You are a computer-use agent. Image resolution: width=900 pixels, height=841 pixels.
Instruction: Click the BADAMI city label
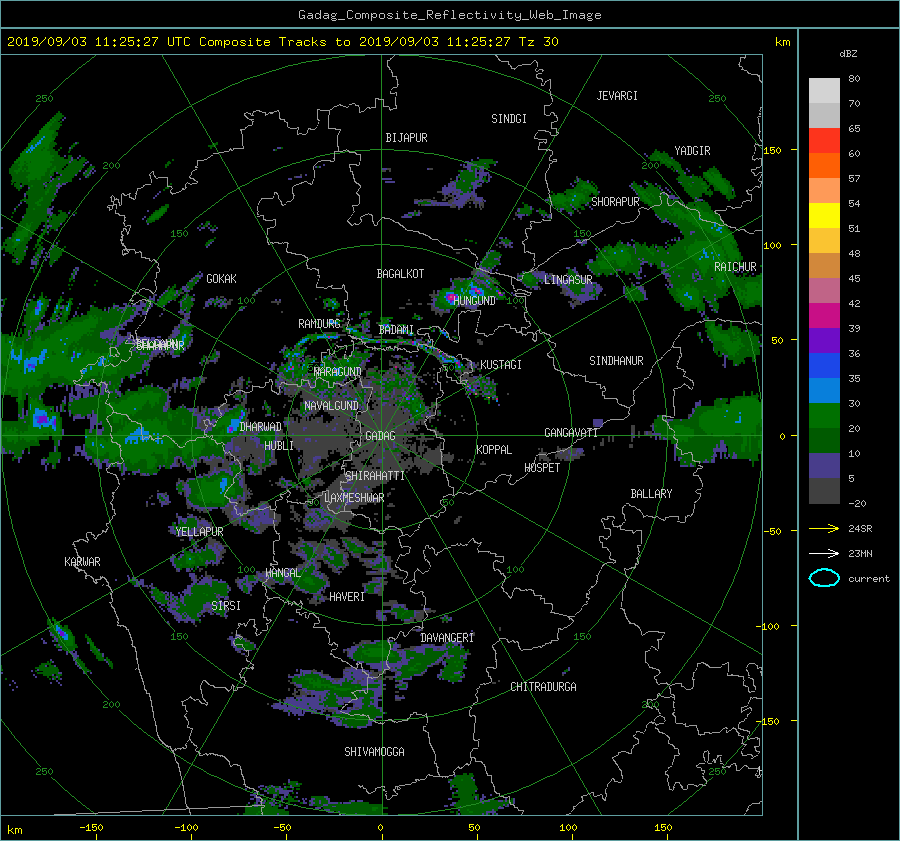(396, 330)
